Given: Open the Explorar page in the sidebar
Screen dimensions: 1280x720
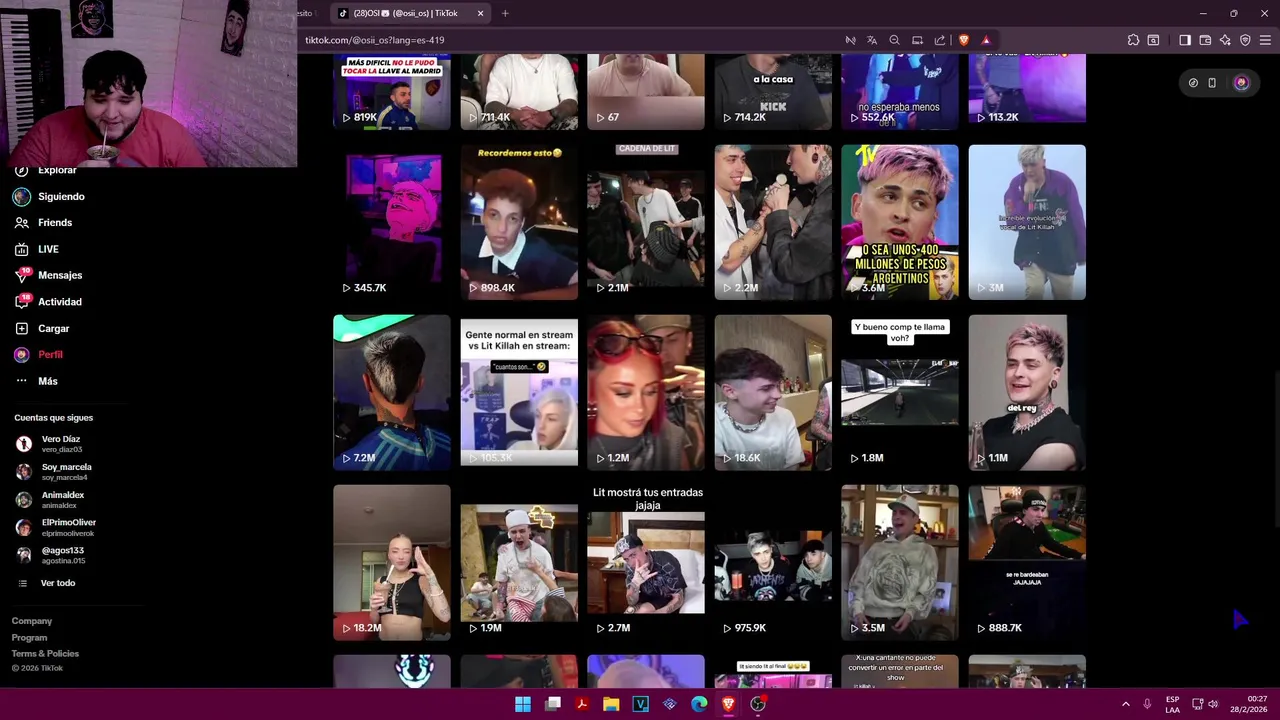Looking at the screenshot, I should [x=57, y=171].
